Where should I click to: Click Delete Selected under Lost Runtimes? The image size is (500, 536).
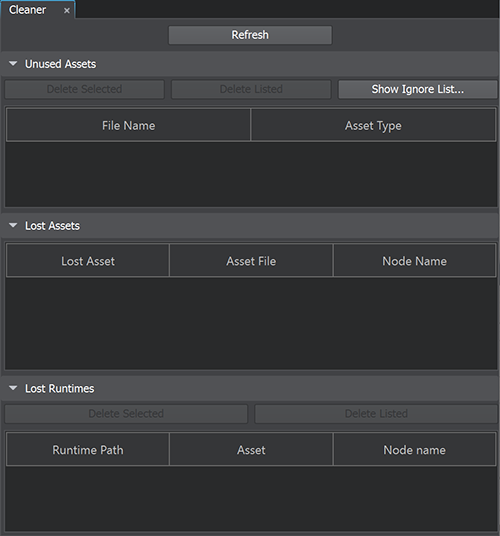click(126, 414)
